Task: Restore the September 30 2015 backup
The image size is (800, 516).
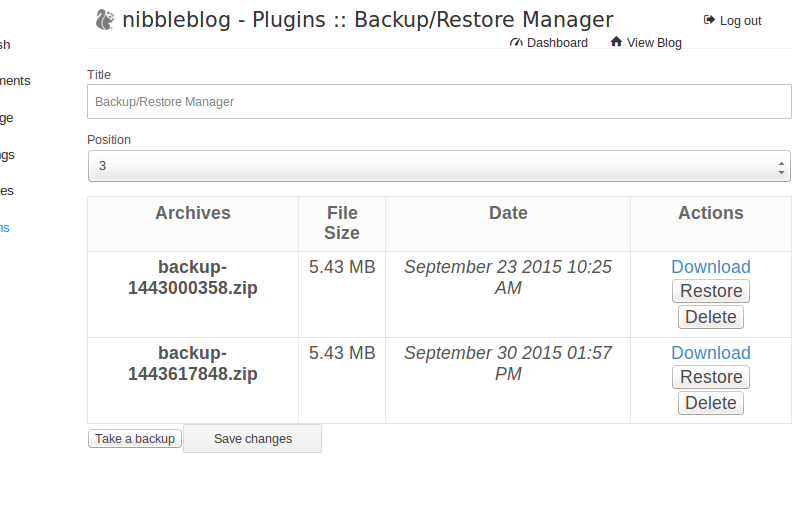Action: coord(711,377)
